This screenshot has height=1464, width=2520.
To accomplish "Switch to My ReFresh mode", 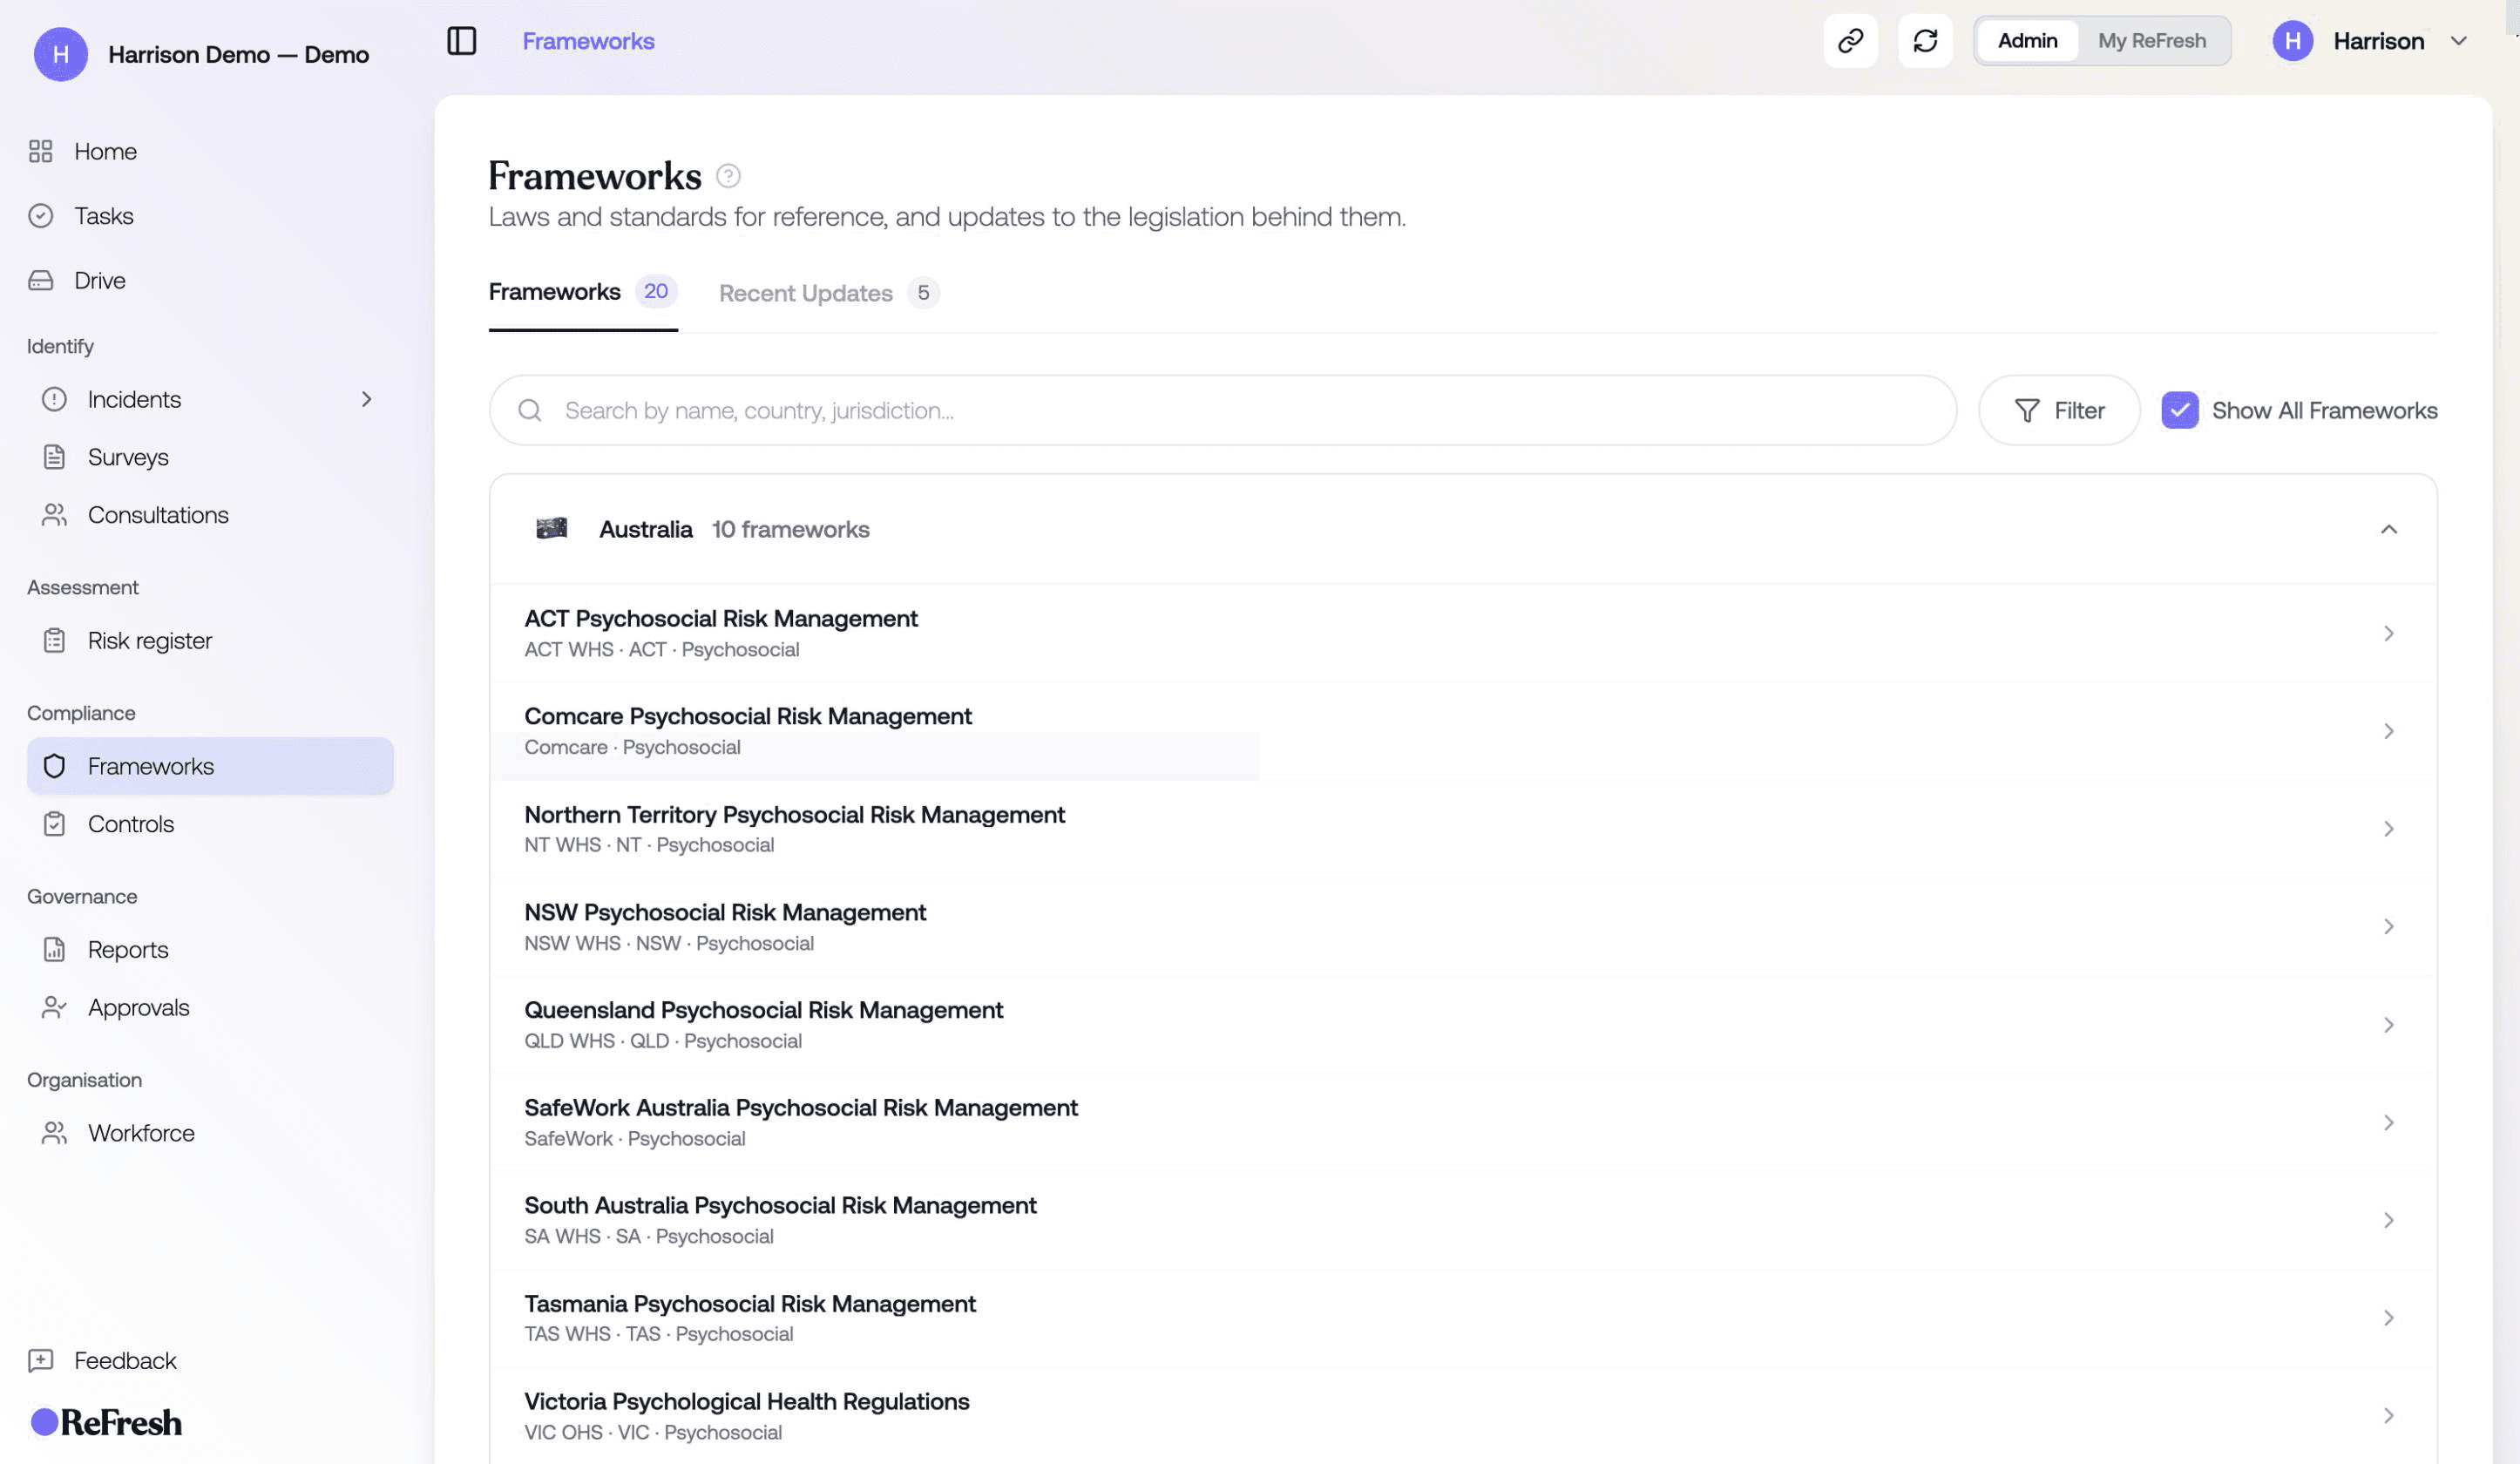I will point(2151,41).
